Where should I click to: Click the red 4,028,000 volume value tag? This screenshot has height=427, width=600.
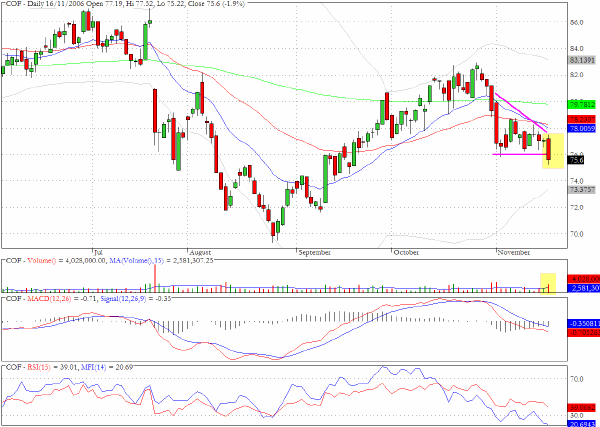[x=584, y=279]
